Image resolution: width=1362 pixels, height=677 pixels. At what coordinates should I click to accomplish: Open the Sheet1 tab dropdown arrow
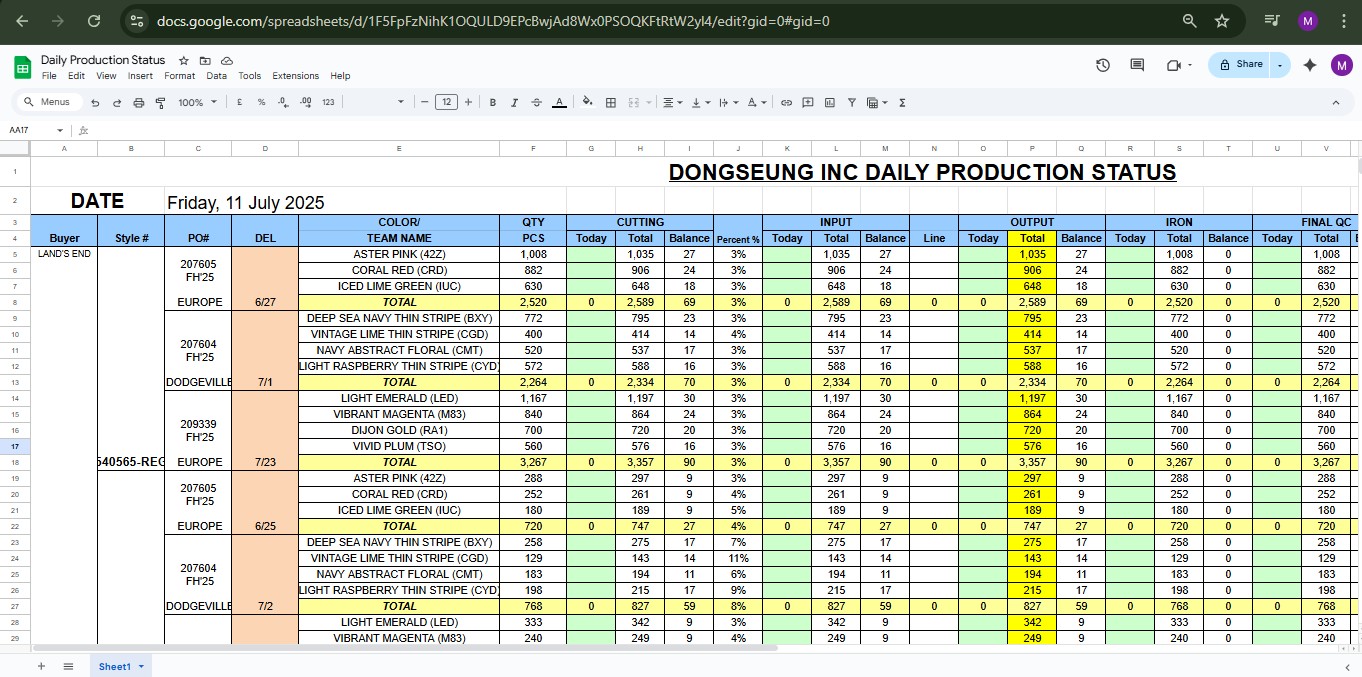pyautogui.click(x=142, y=666)
